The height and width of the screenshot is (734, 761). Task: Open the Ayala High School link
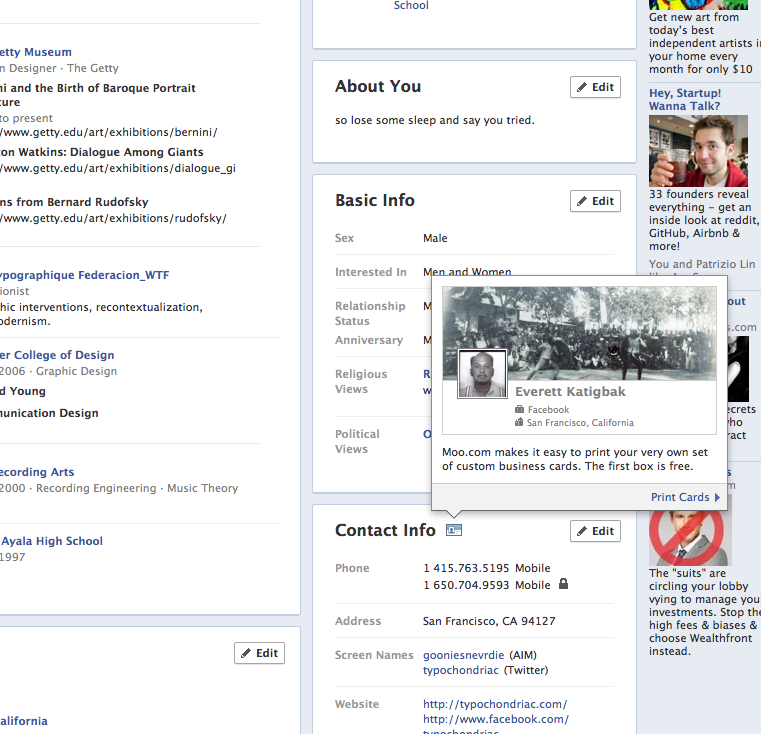[x=51, y=541]
